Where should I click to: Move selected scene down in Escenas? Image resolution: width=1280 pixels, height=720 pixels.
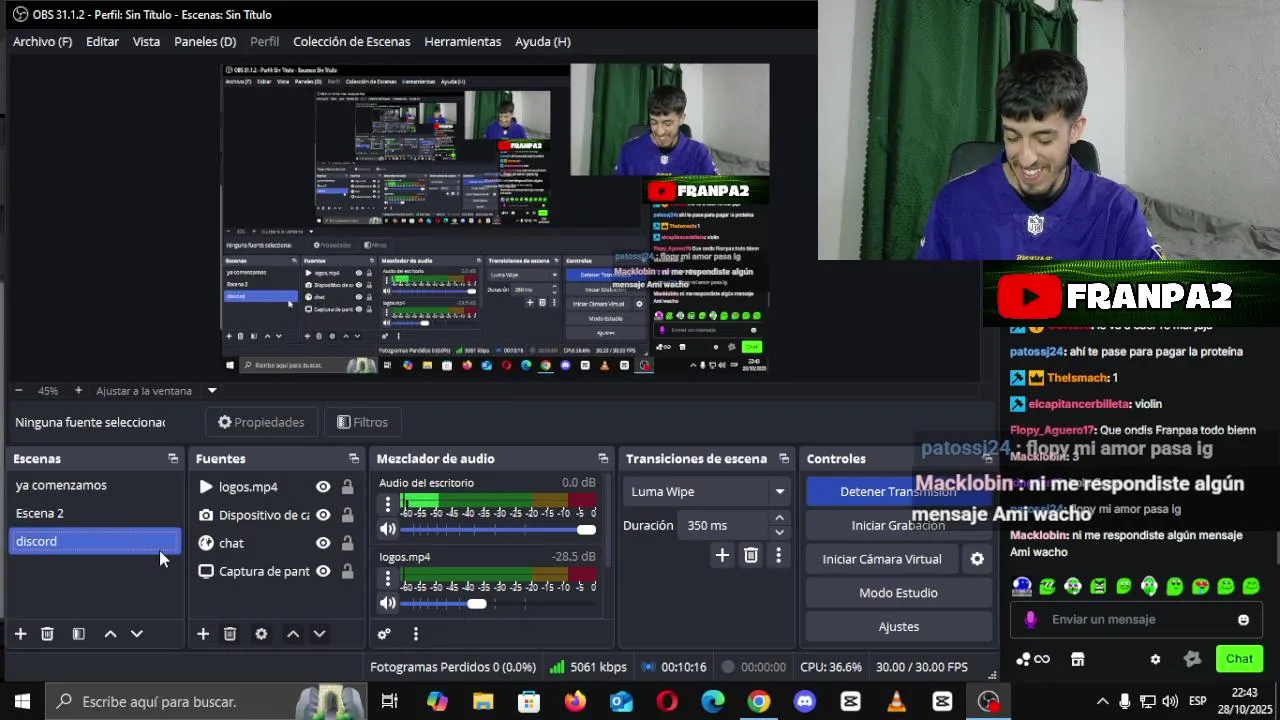point(137,634)
